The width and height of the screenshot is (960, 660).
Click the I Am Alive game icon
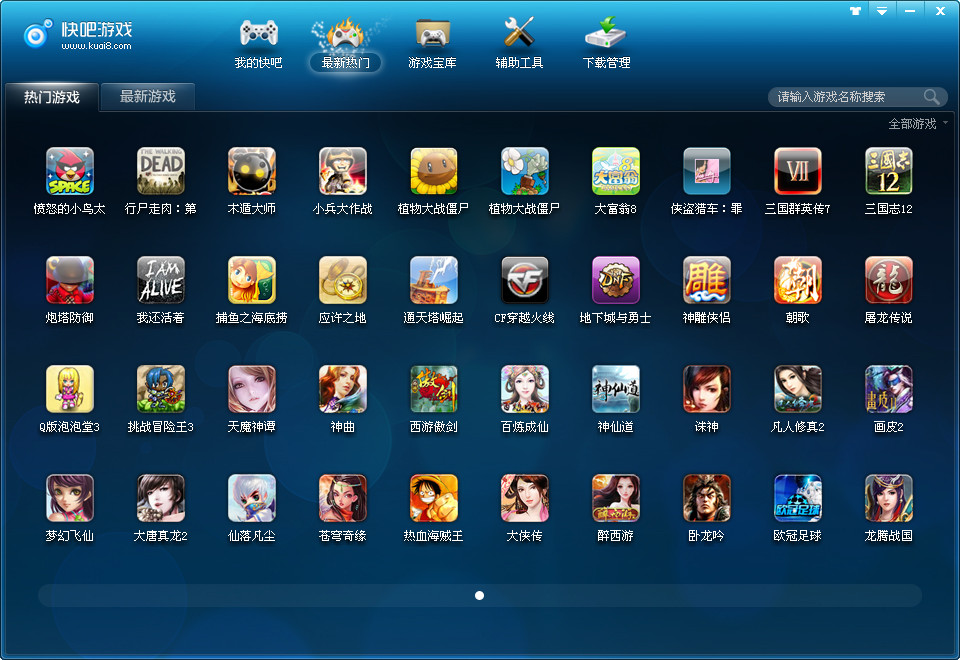[x=161, y=280]
